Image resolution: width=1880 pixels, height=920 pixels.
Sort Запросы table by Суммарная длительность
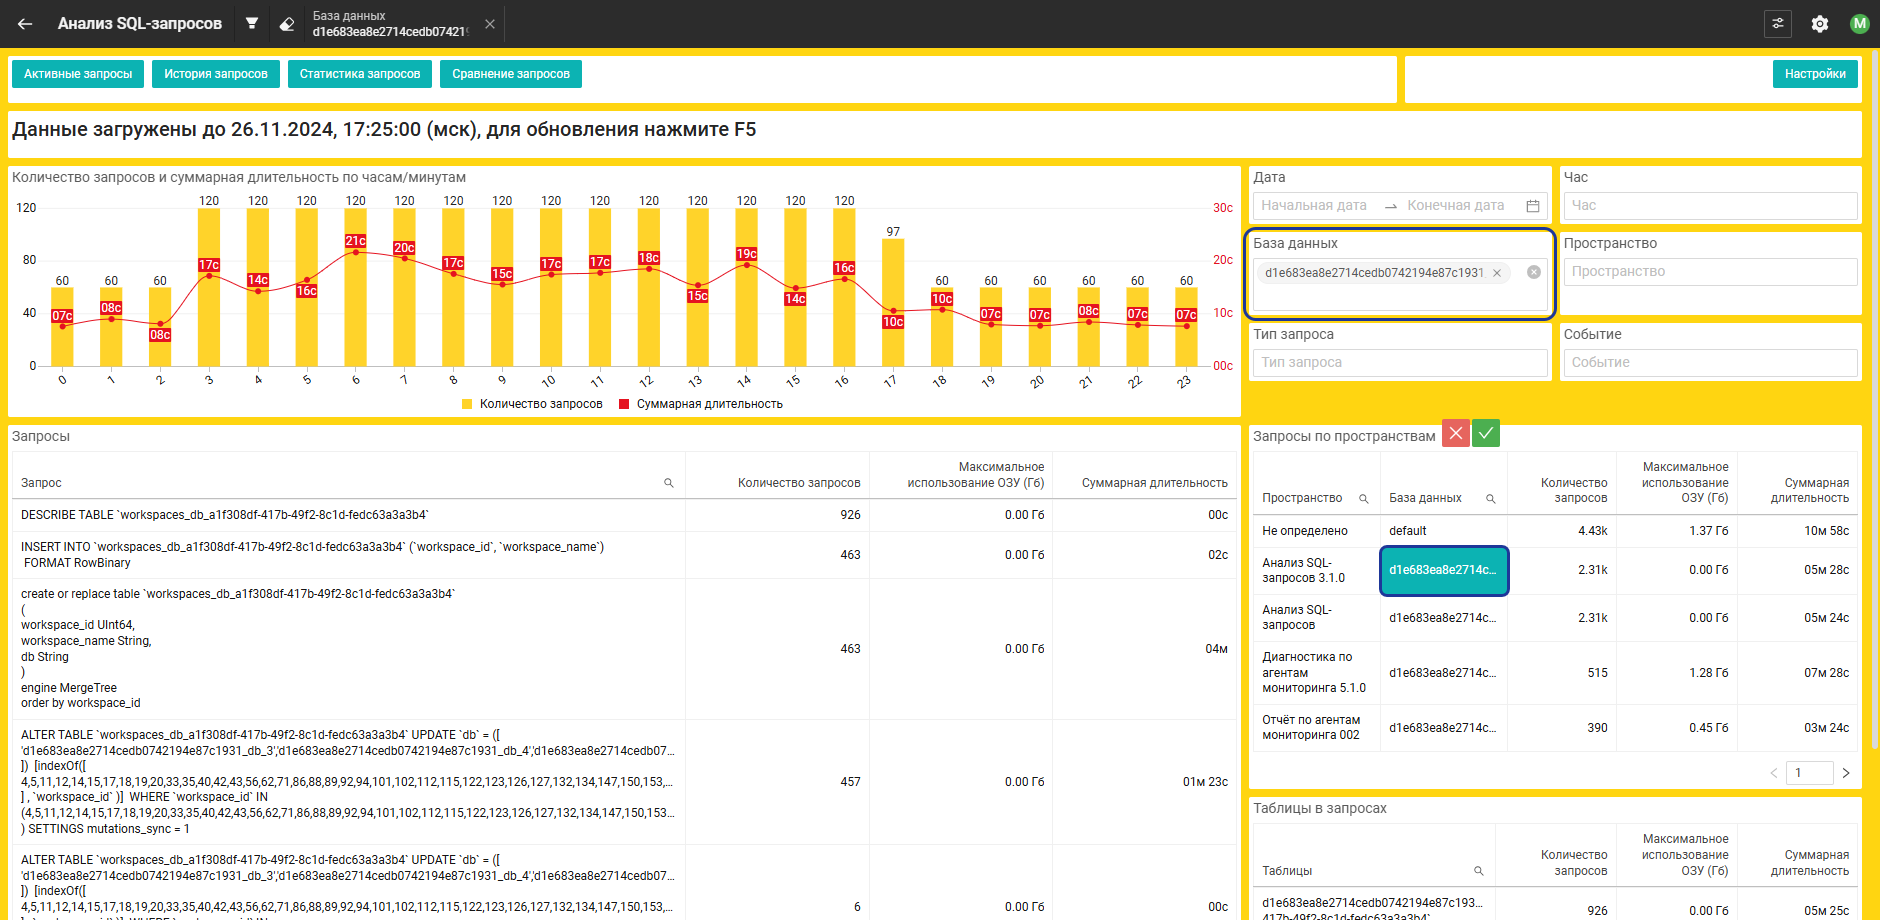click(1154, 483)
